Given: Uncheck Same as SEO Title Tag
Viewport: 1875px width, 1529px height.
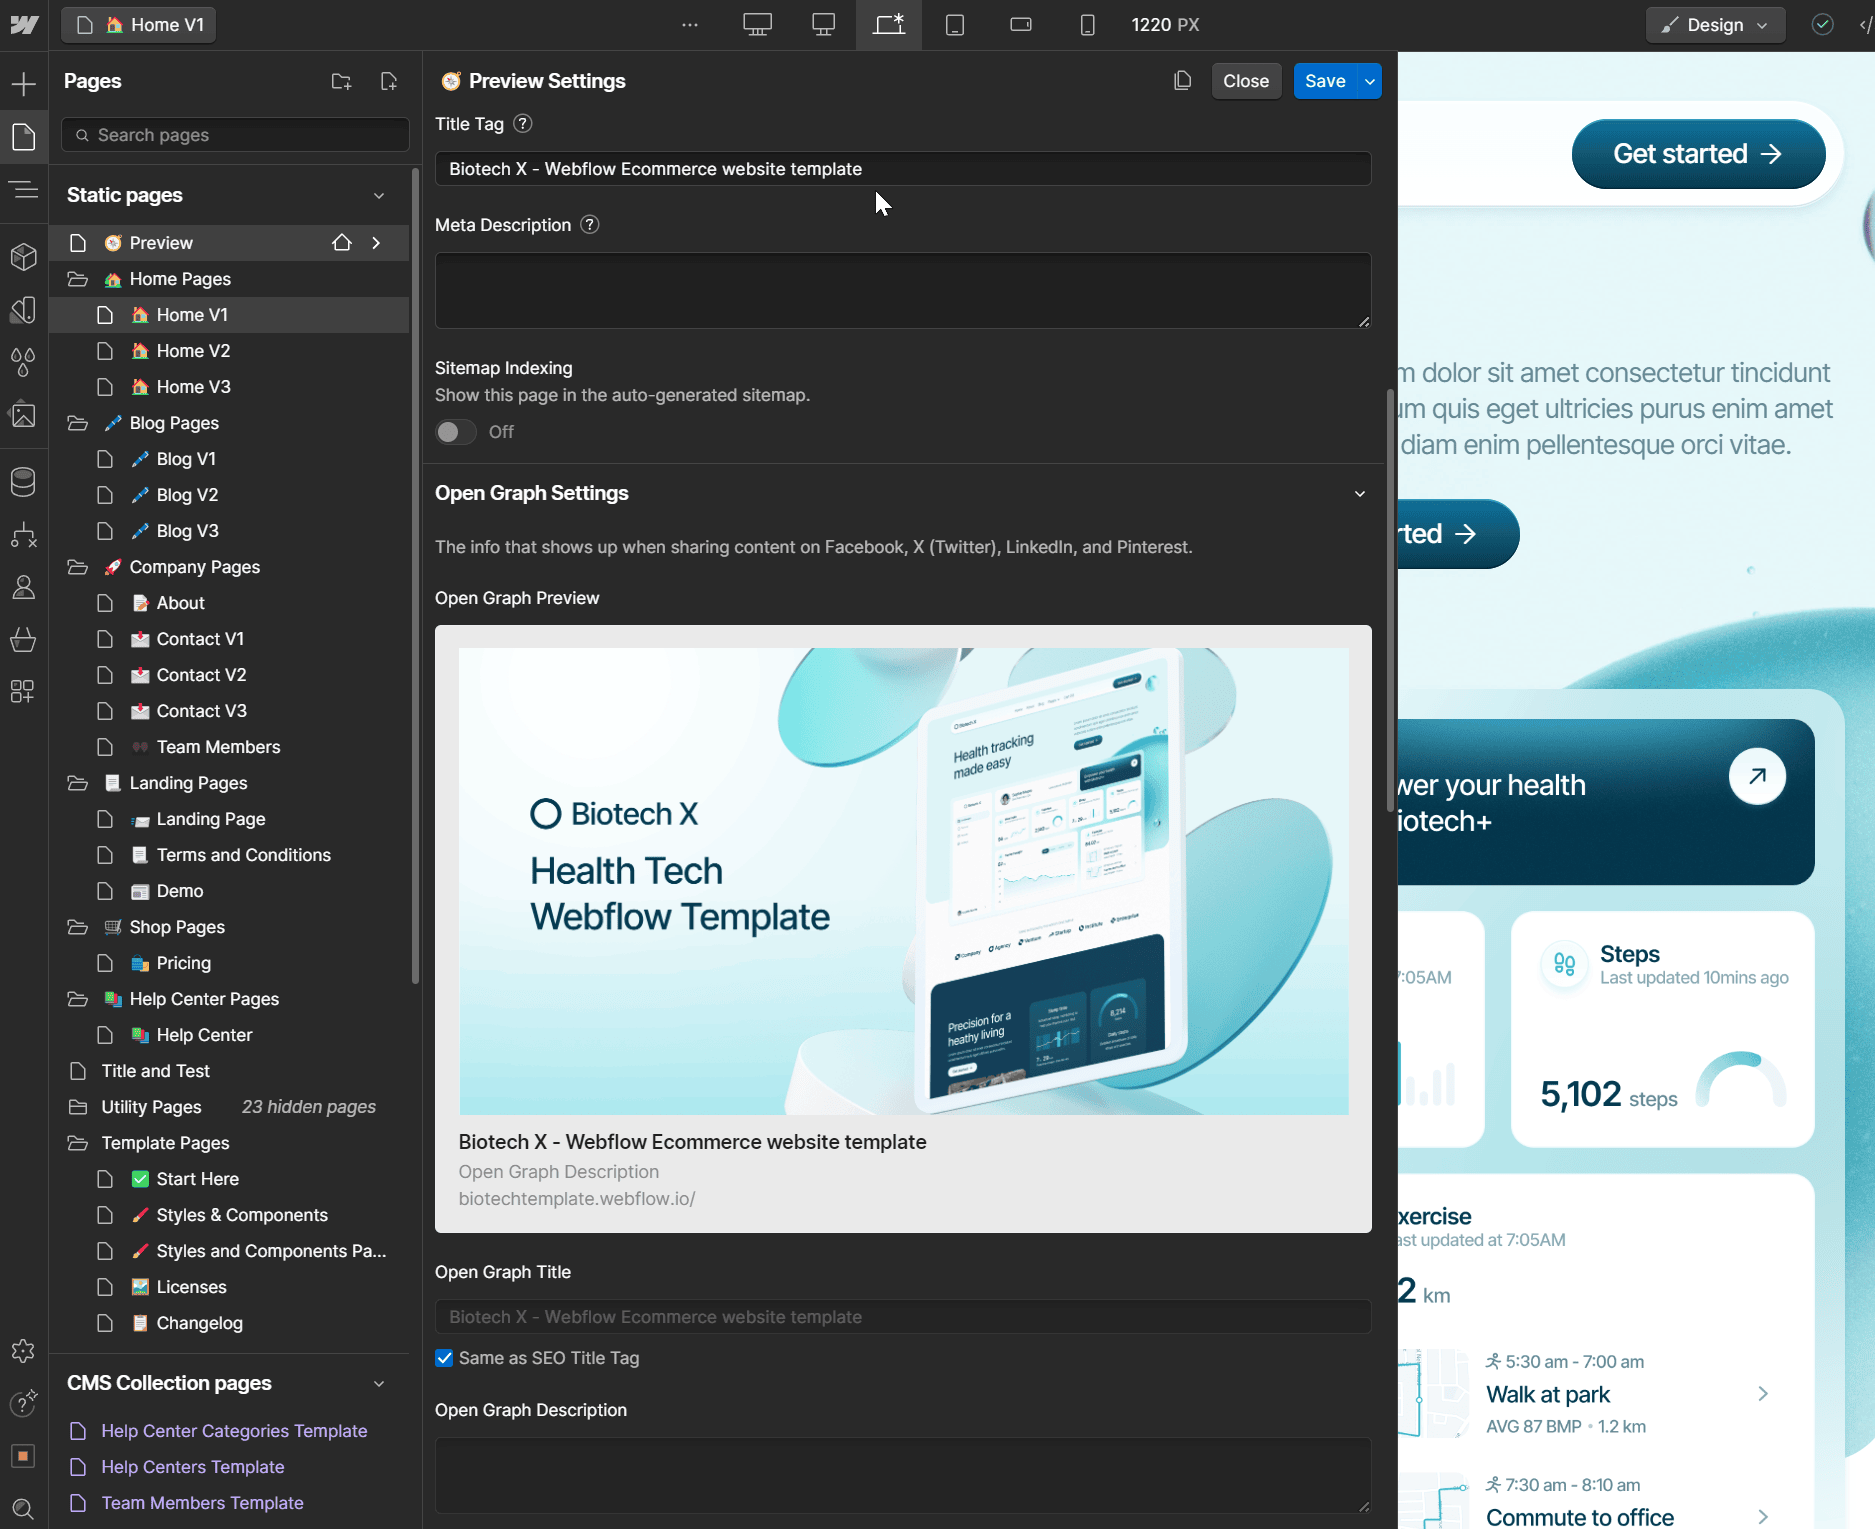Looking at the screenshot, I should click(x=444, y=1358).
